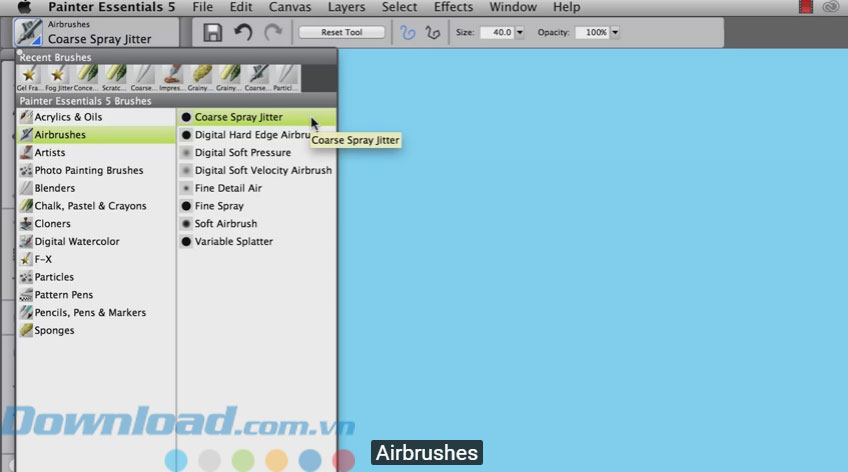Pick the Gel Fra... recent brush
The image size is (848, 472).
pos(29,78)
